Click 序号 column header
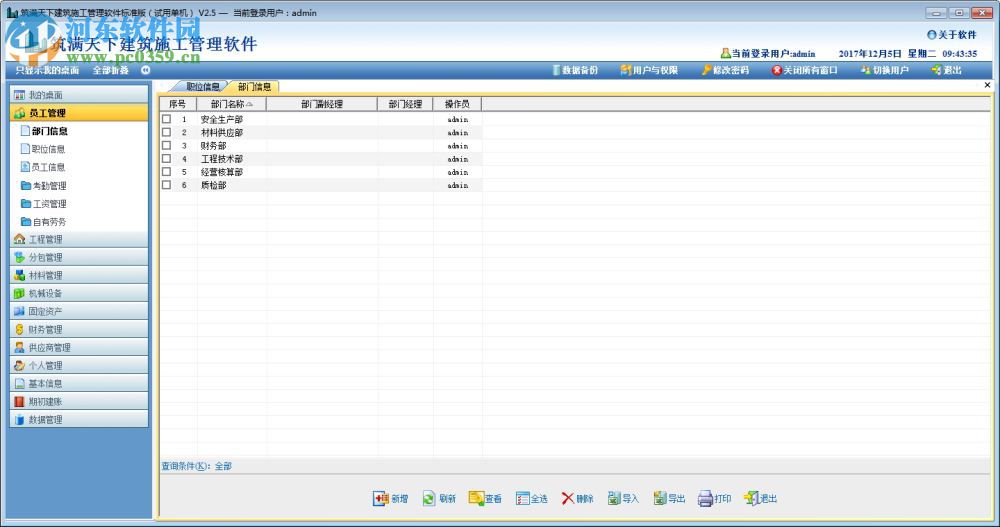This screenshot has height=527, width=1000. [x=178, y=104]
